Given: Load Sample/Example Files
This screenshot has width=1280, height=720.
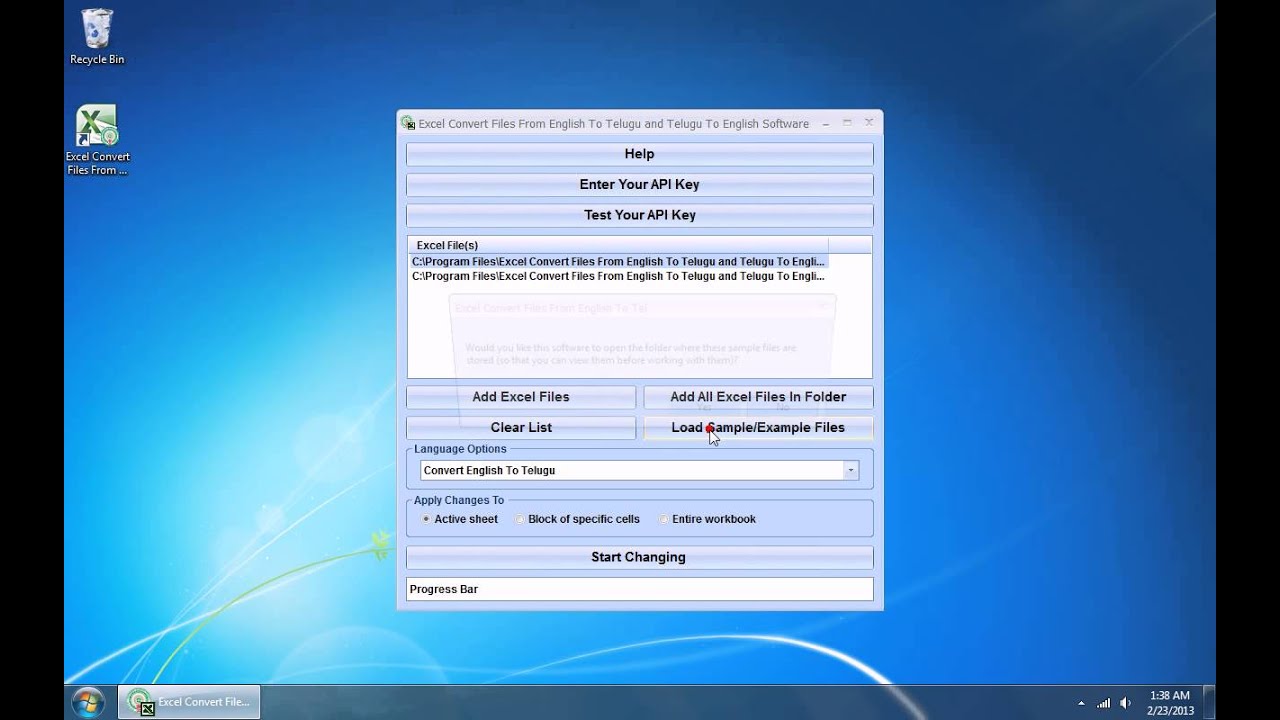Looking at the screenshot, I should click(758, 427).
